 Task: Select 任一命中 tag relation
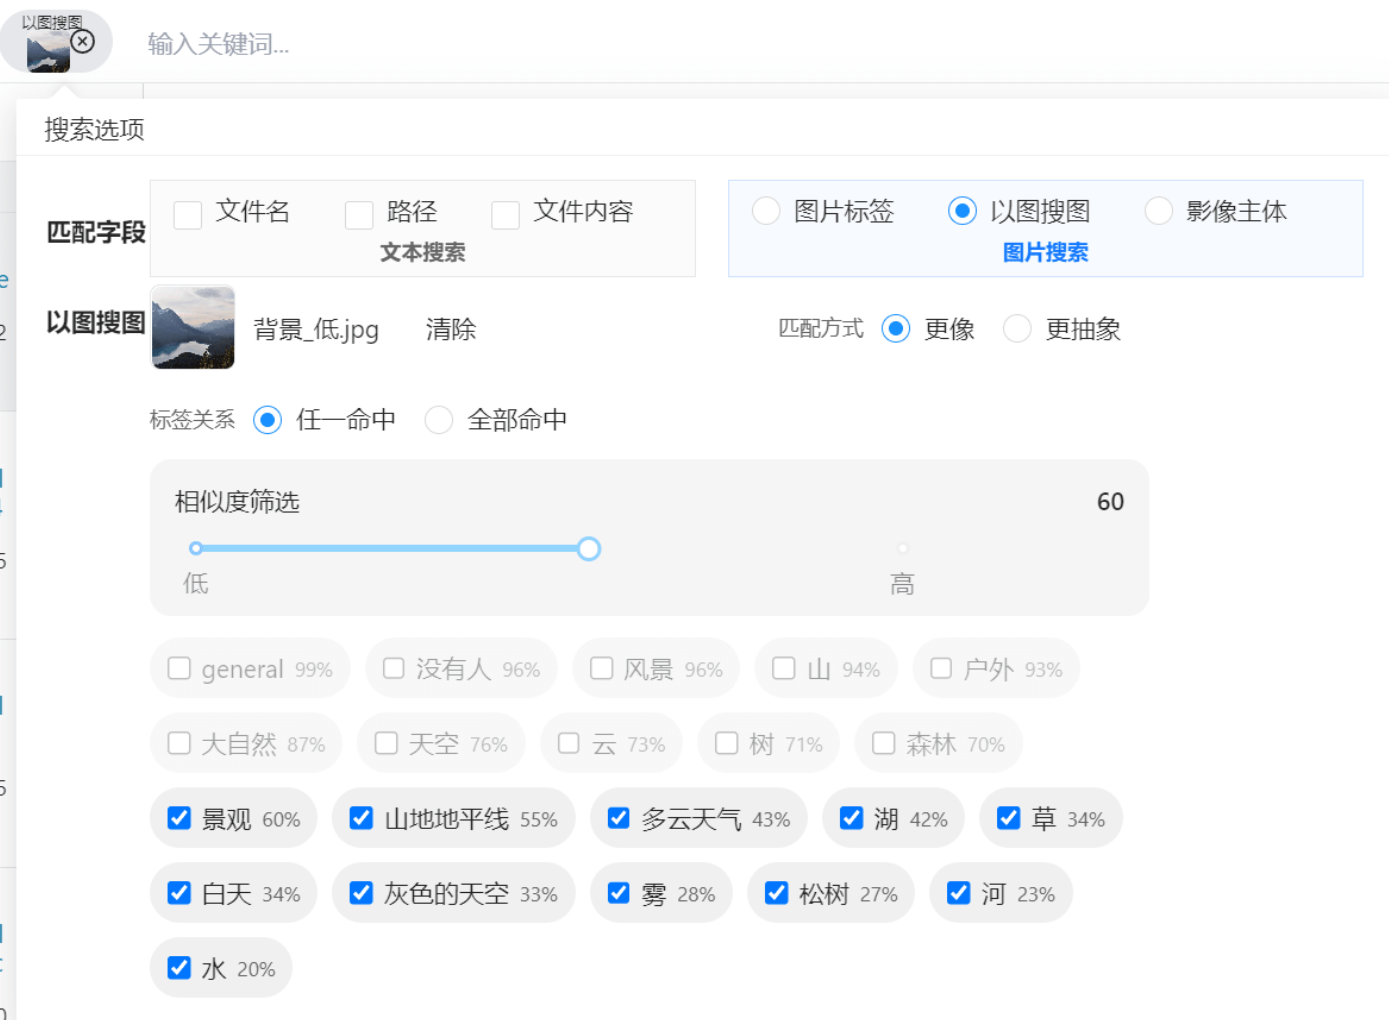click(267, 420)
